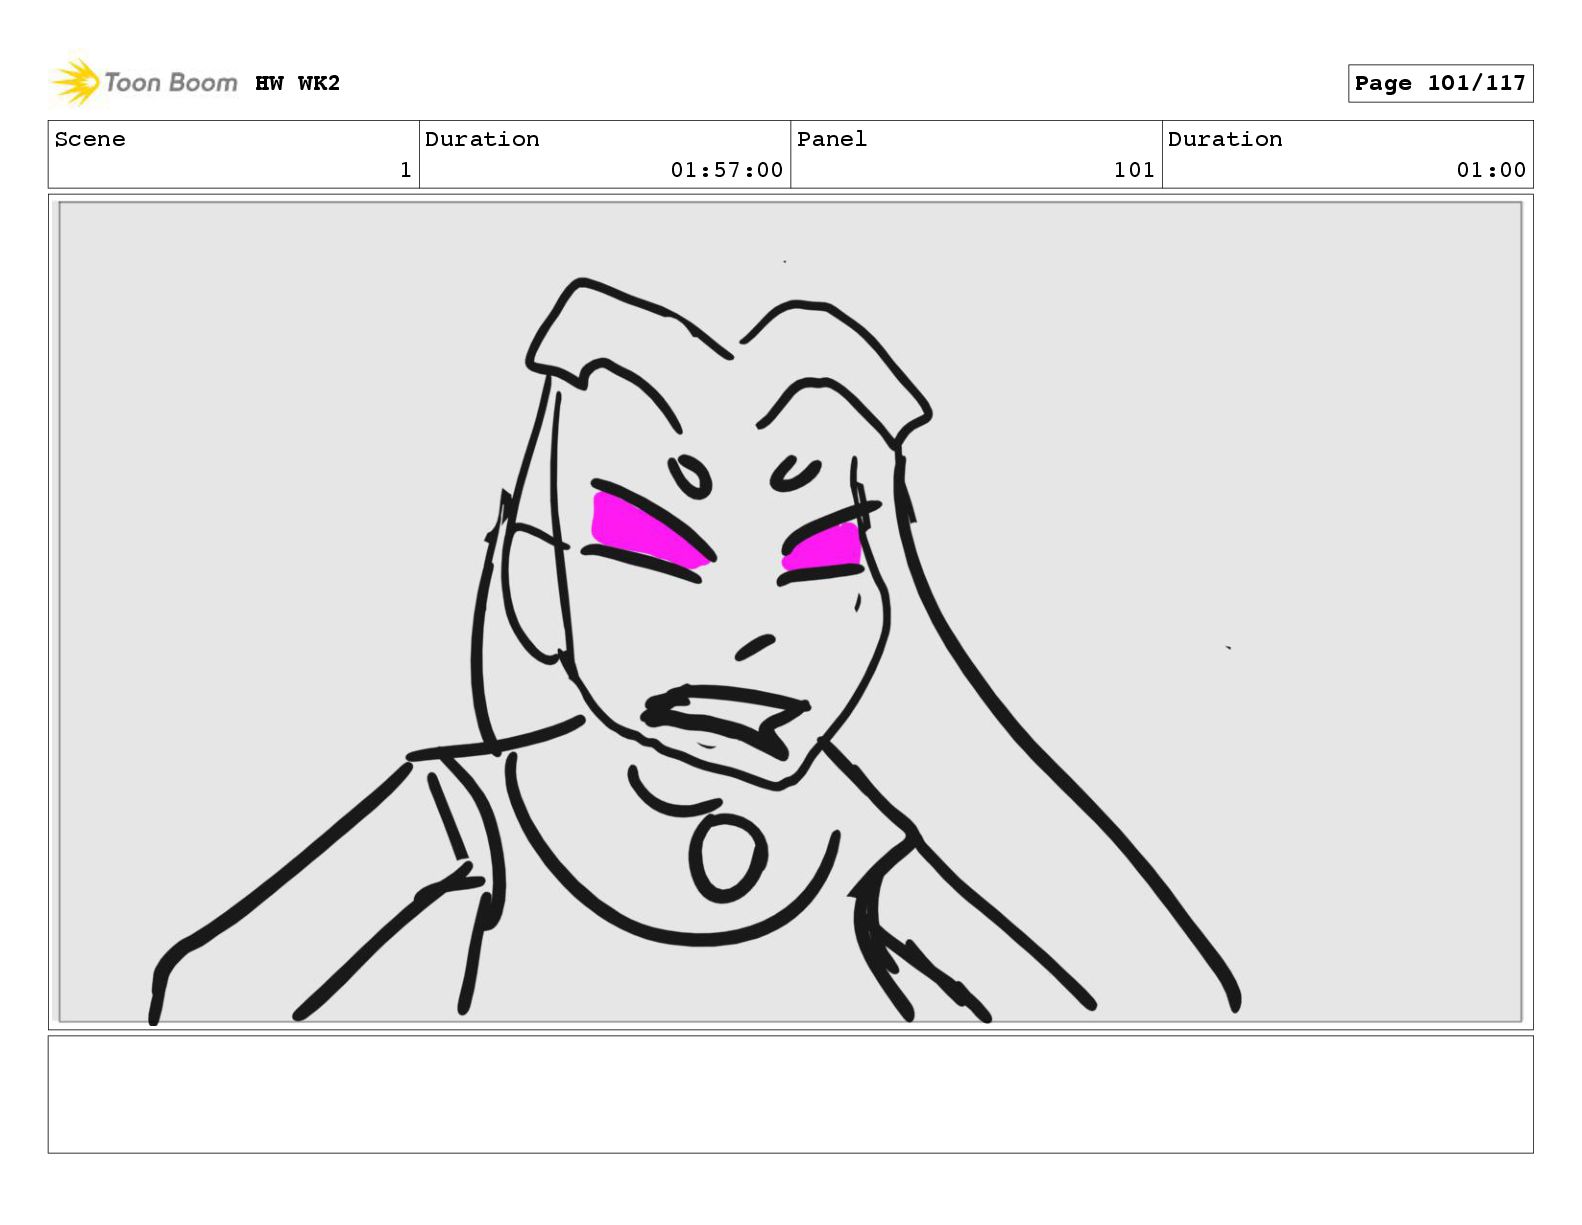This screenshot has width=1582, height=1225.
Task: Click the panel number '101'
Action: 1134,170
